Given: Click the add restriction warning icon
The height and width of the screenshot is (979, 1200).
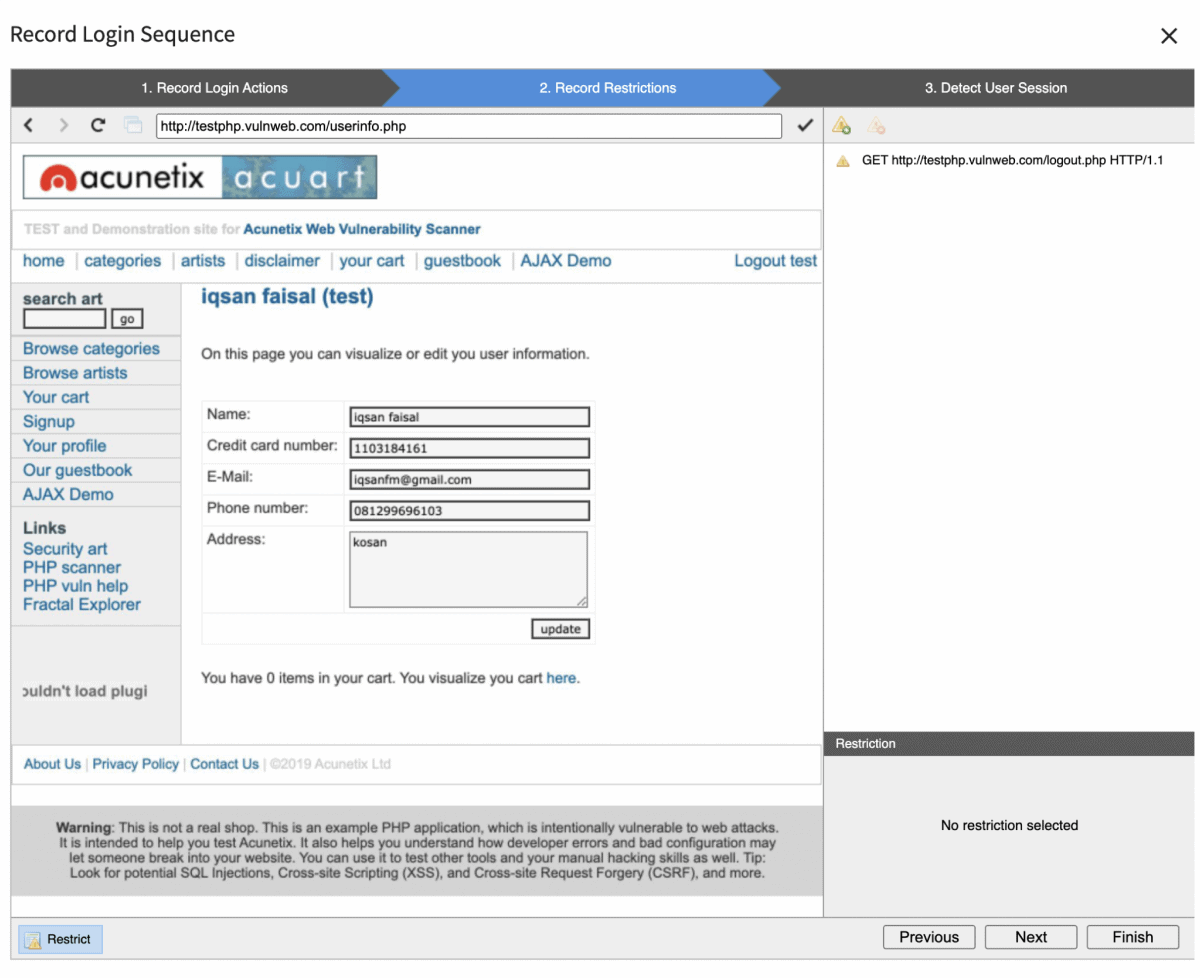Looking at the screenshot, I should point(842,126).
